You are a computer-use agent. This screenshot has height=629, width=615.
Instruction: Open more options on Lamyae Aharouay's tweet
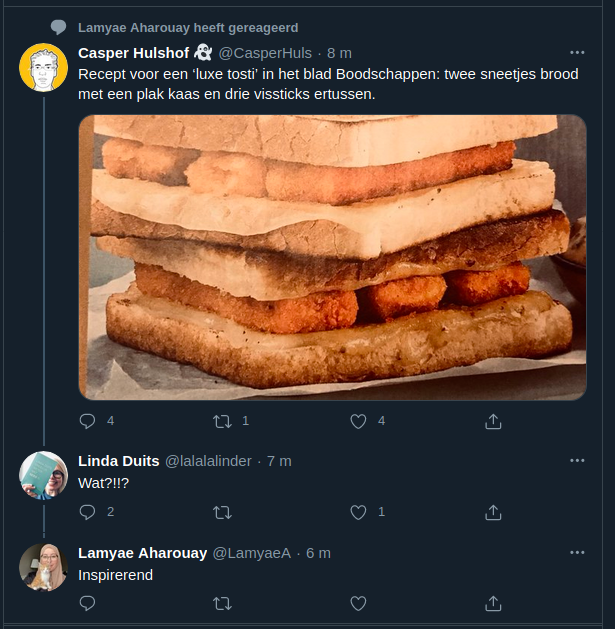coord(577,552)
